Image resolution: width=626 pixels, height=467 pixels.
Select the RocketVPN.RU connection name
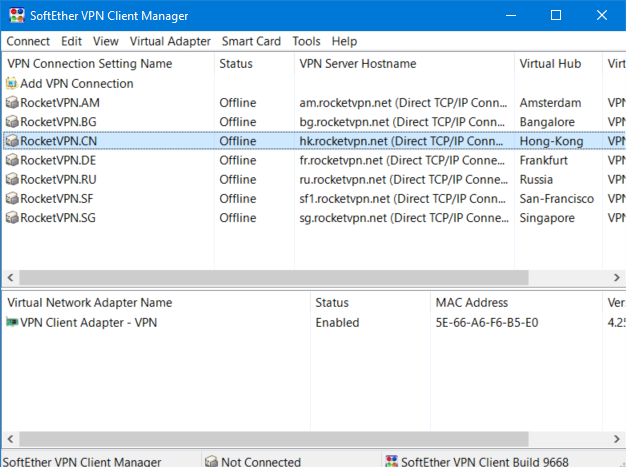click(x=58, y=179)
